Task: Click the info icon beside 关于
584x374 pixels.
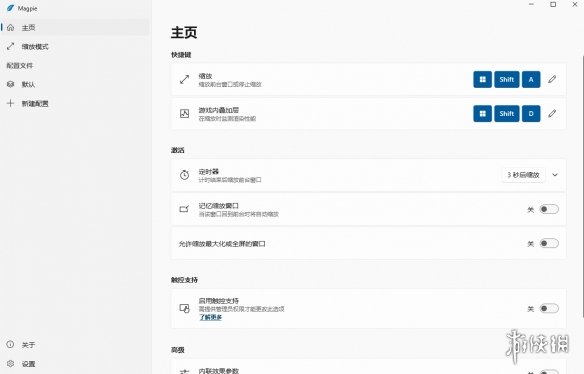Action: (10, 345)
